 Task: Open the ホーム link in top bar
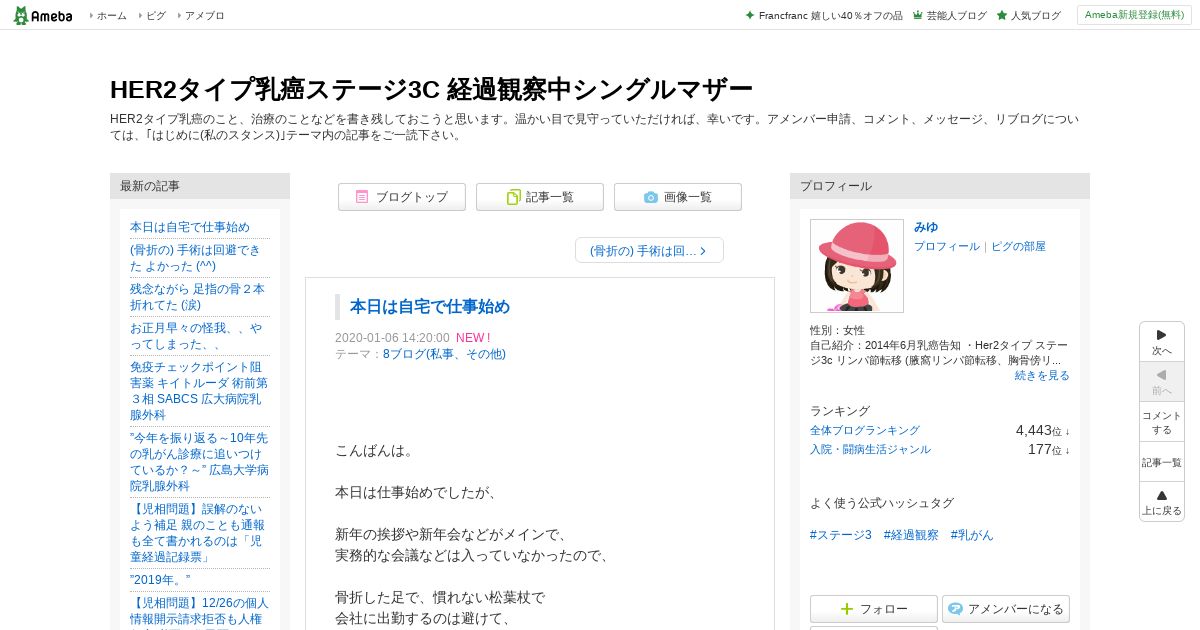[x=112, y=16]
